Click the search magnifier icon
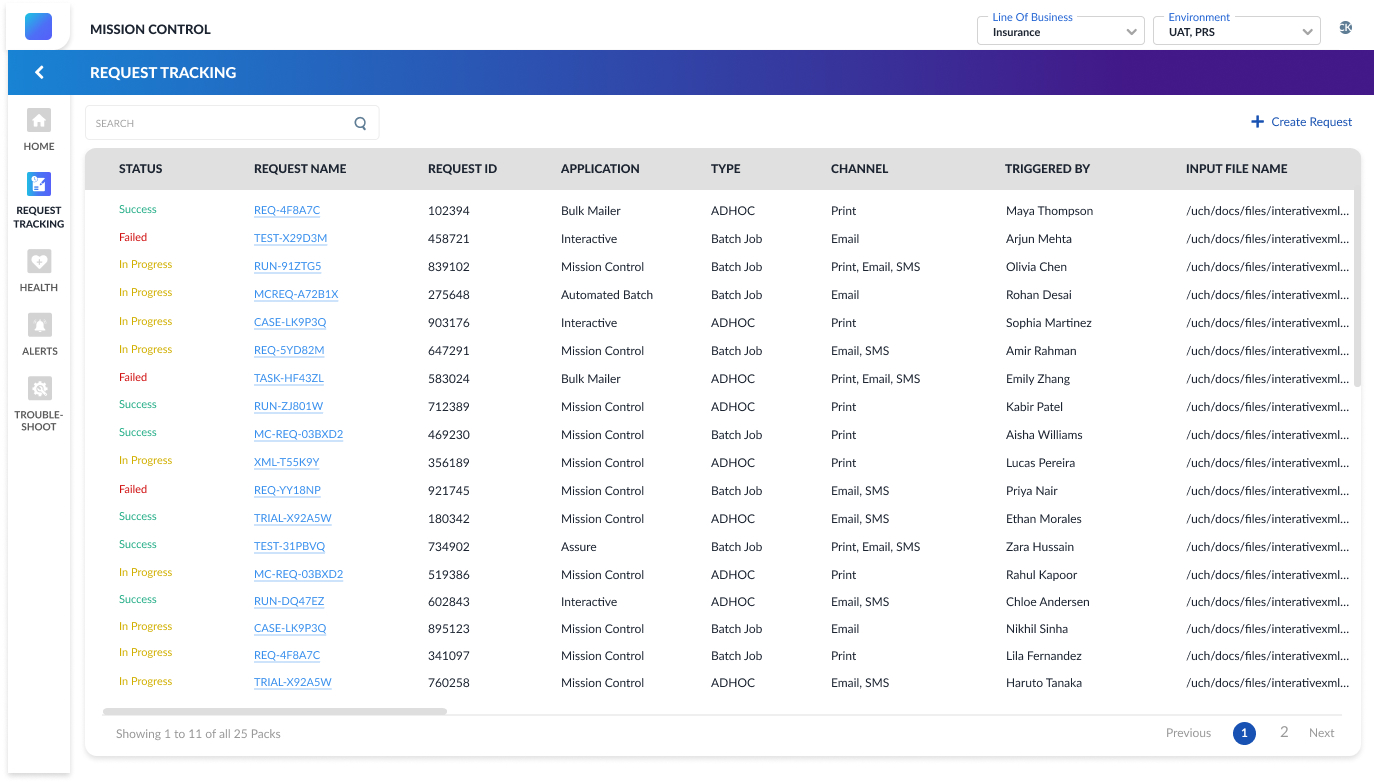Viewport: 1374px width, 782px height. (360, 124)
